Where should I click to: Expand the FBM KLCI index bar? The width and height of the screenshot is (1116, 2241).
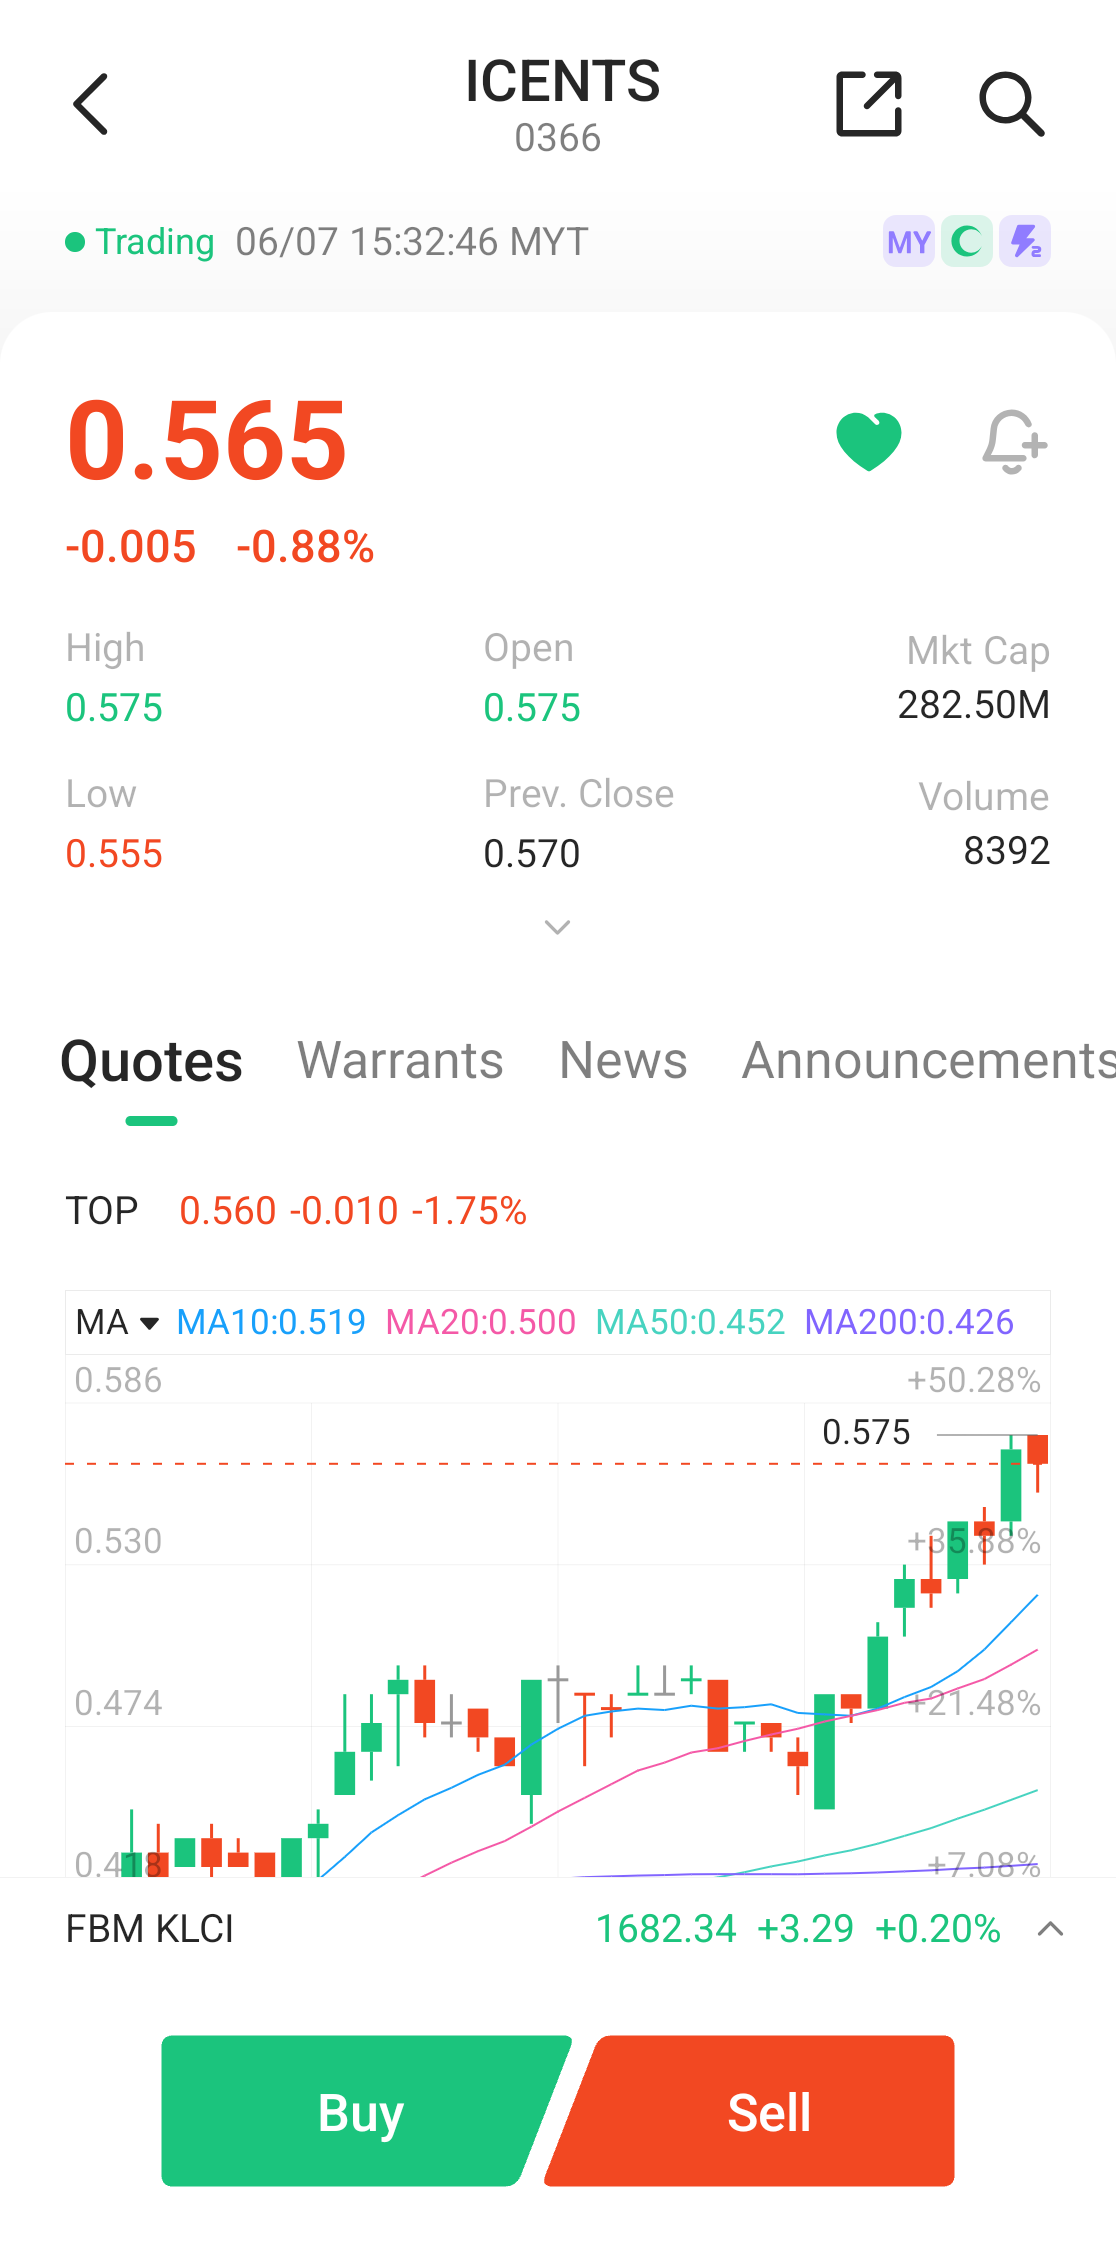[1050, 1929]
